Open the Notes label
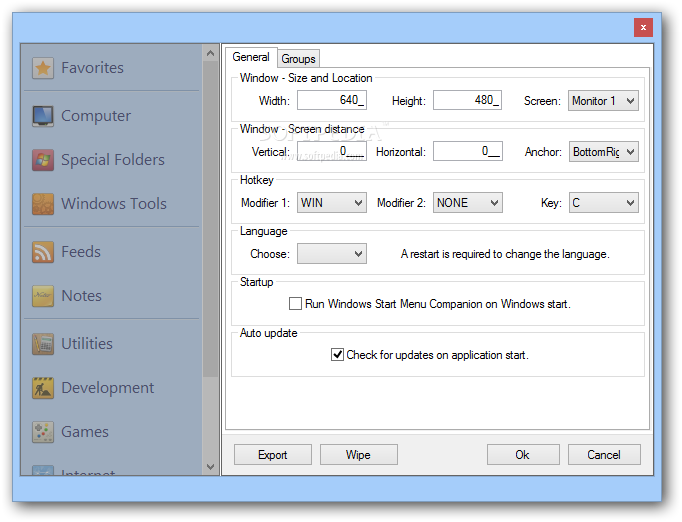This screenshot has height=522, width=682. pyautogui.click(x=81, y=296)
